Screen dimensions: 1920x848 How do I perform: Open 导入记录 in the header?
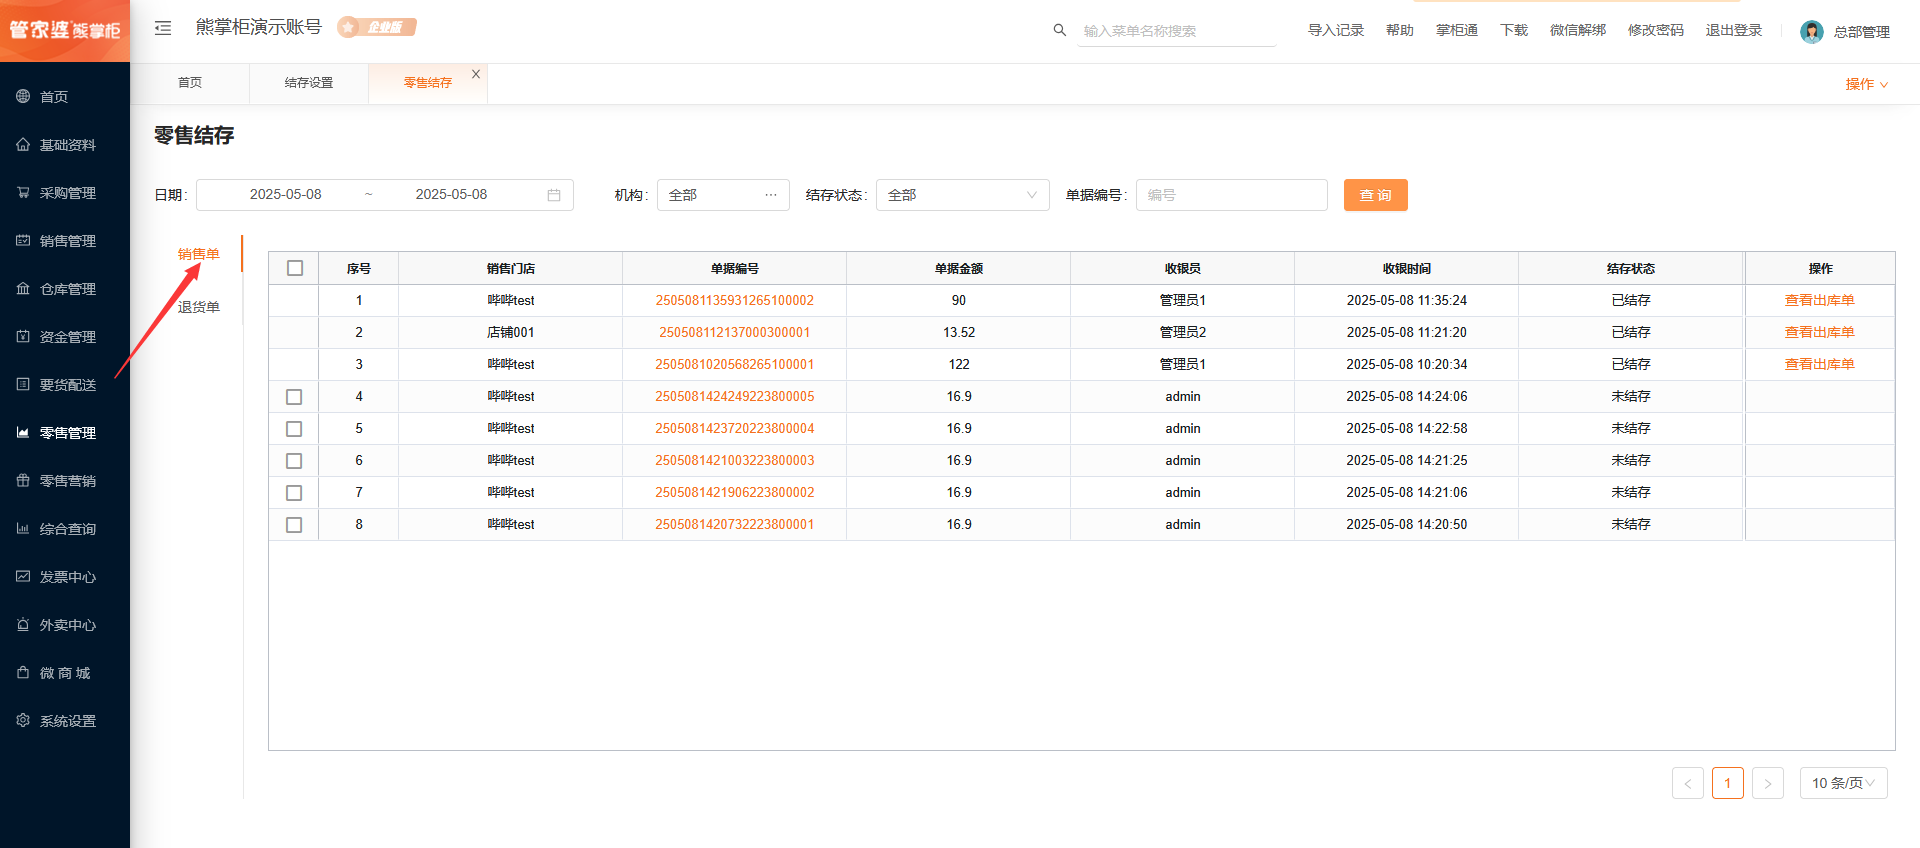coord(1336,30)
